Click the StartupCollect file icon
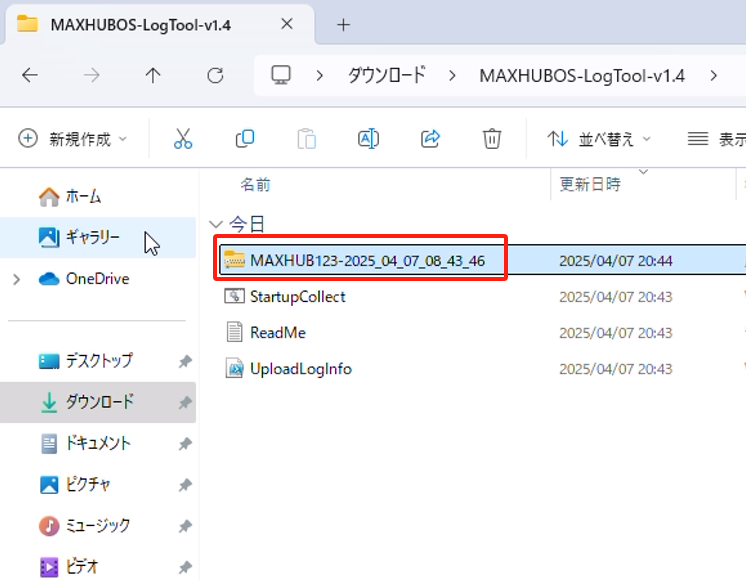The width and height of the screenshot is (746, 581). click(x=234, y=296)
